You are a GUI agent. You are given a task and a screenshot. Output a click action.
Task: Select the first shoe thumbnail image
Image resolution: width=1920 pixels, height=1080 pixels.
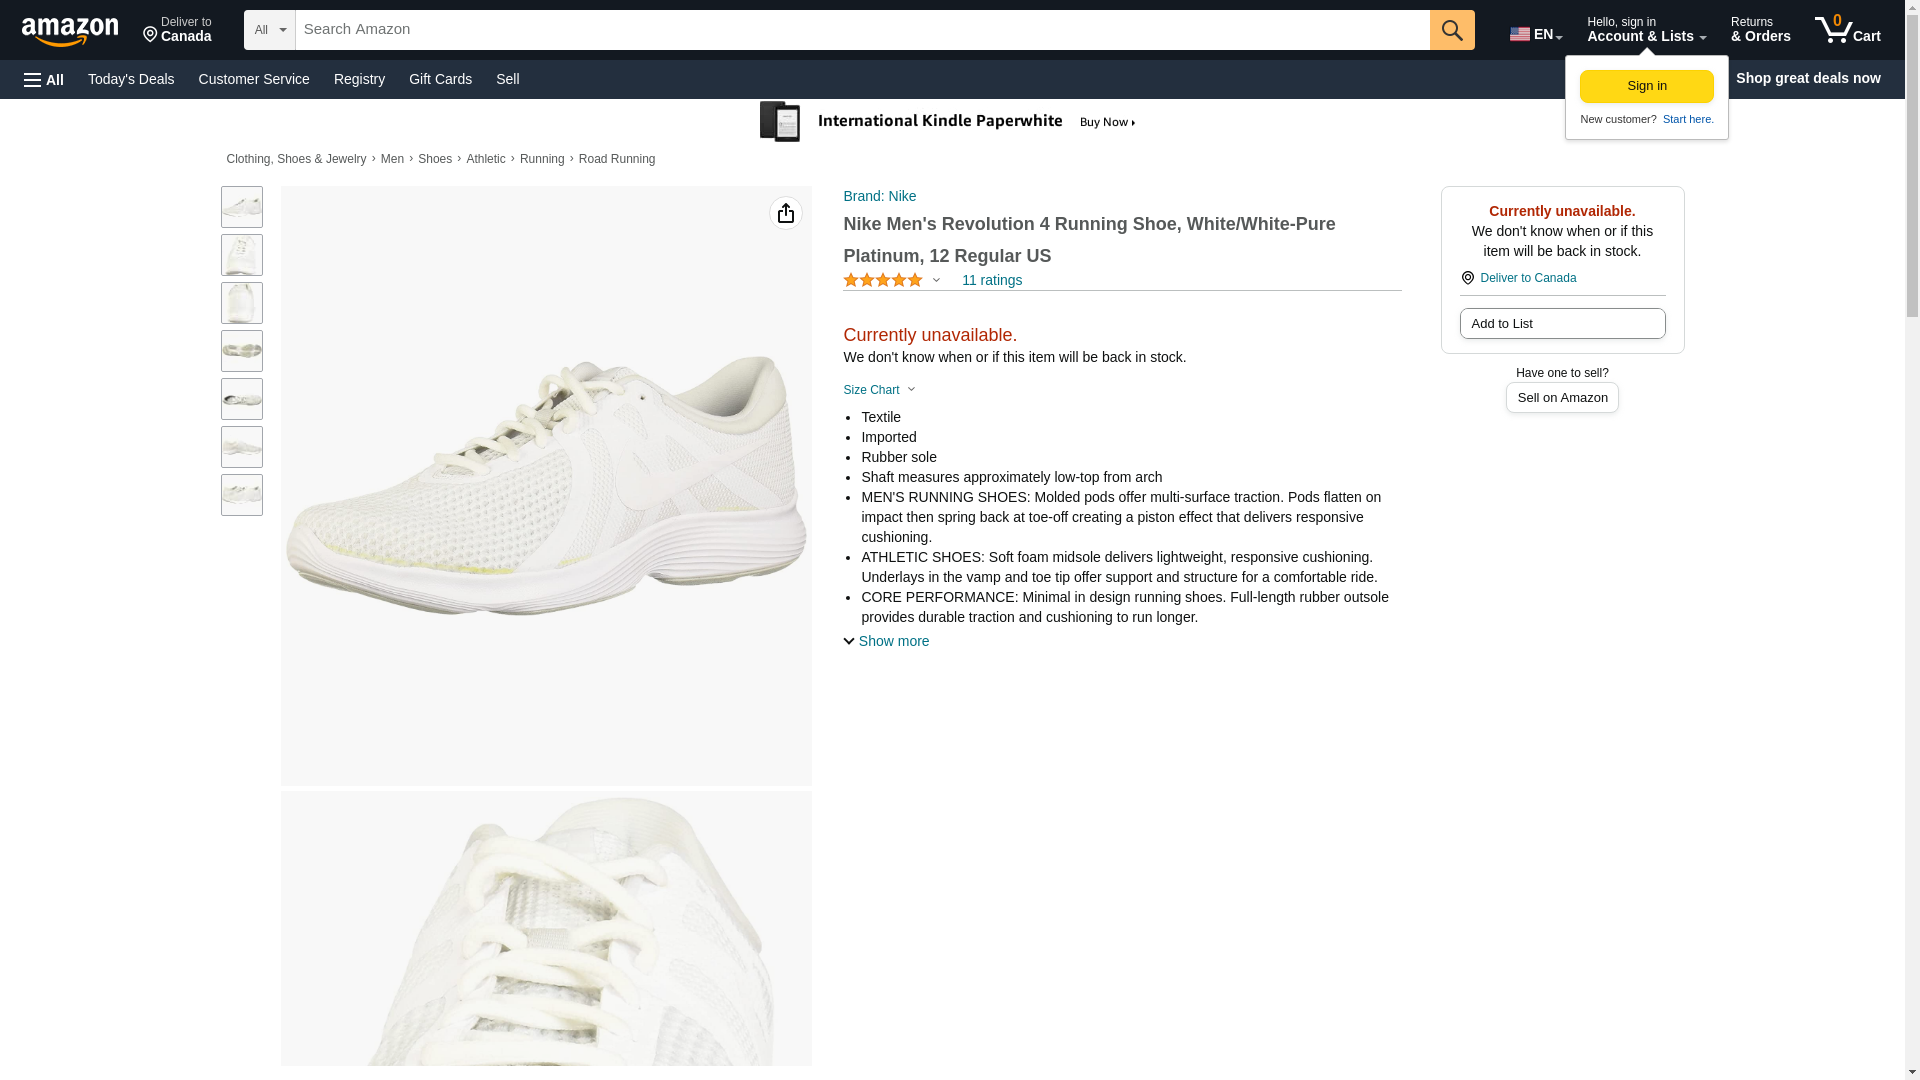tap(242, 207)
